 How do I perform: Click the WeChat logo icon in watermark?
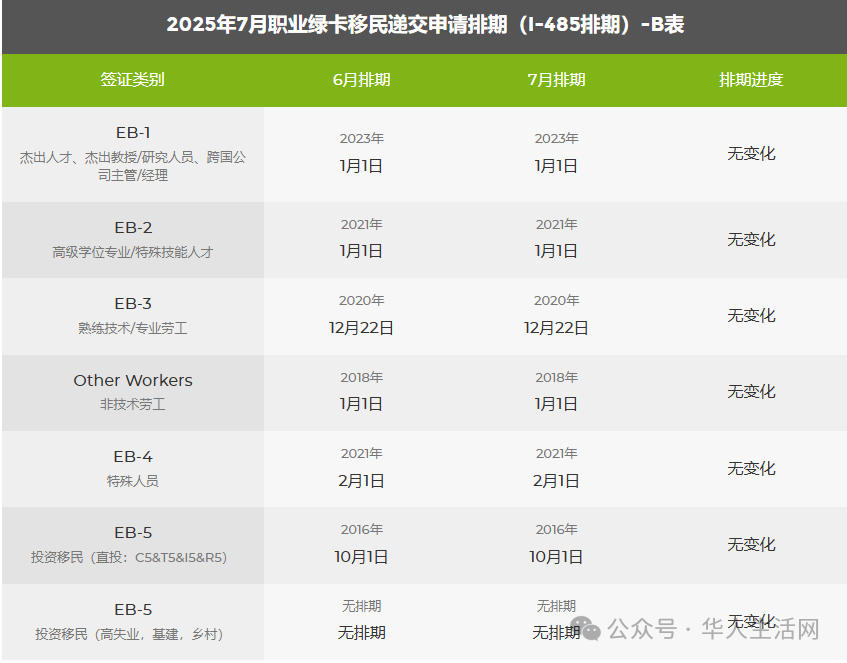point(586,629)
